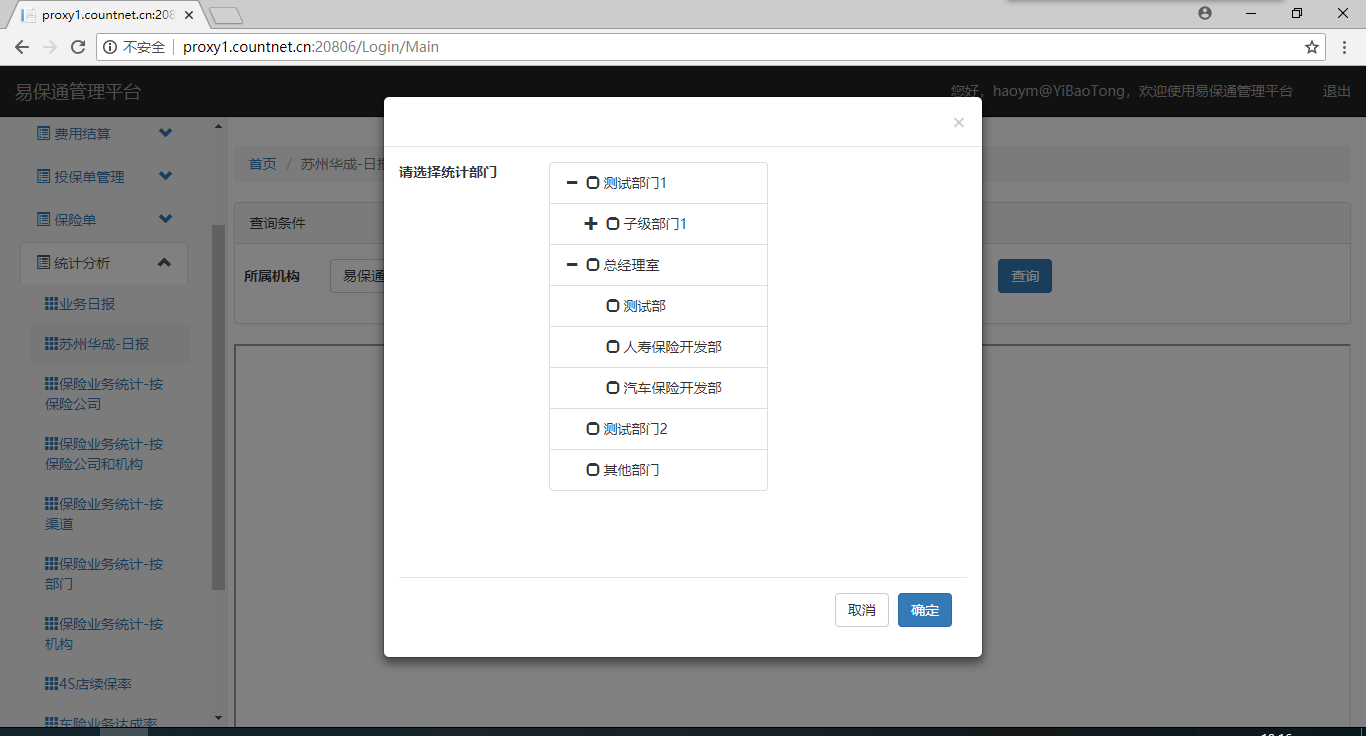The height and width of the screenshot is (736, 1366).
Task: Click the grid icon beside 4S店续保率
Action: [52, 684]
